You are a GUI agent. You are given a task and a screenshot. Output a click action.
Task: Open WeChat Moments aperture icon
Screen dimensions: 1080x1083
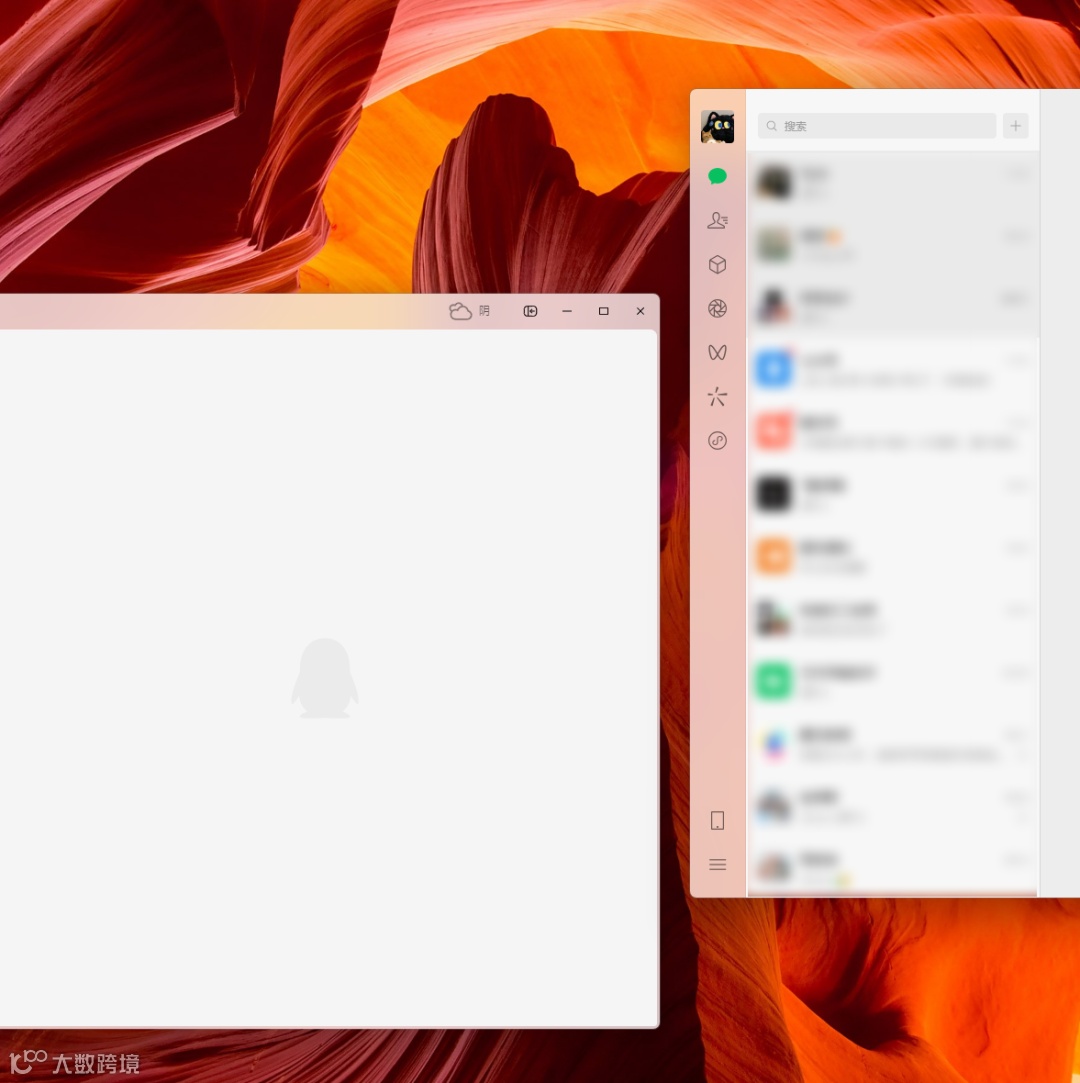(x=717, y=308)
